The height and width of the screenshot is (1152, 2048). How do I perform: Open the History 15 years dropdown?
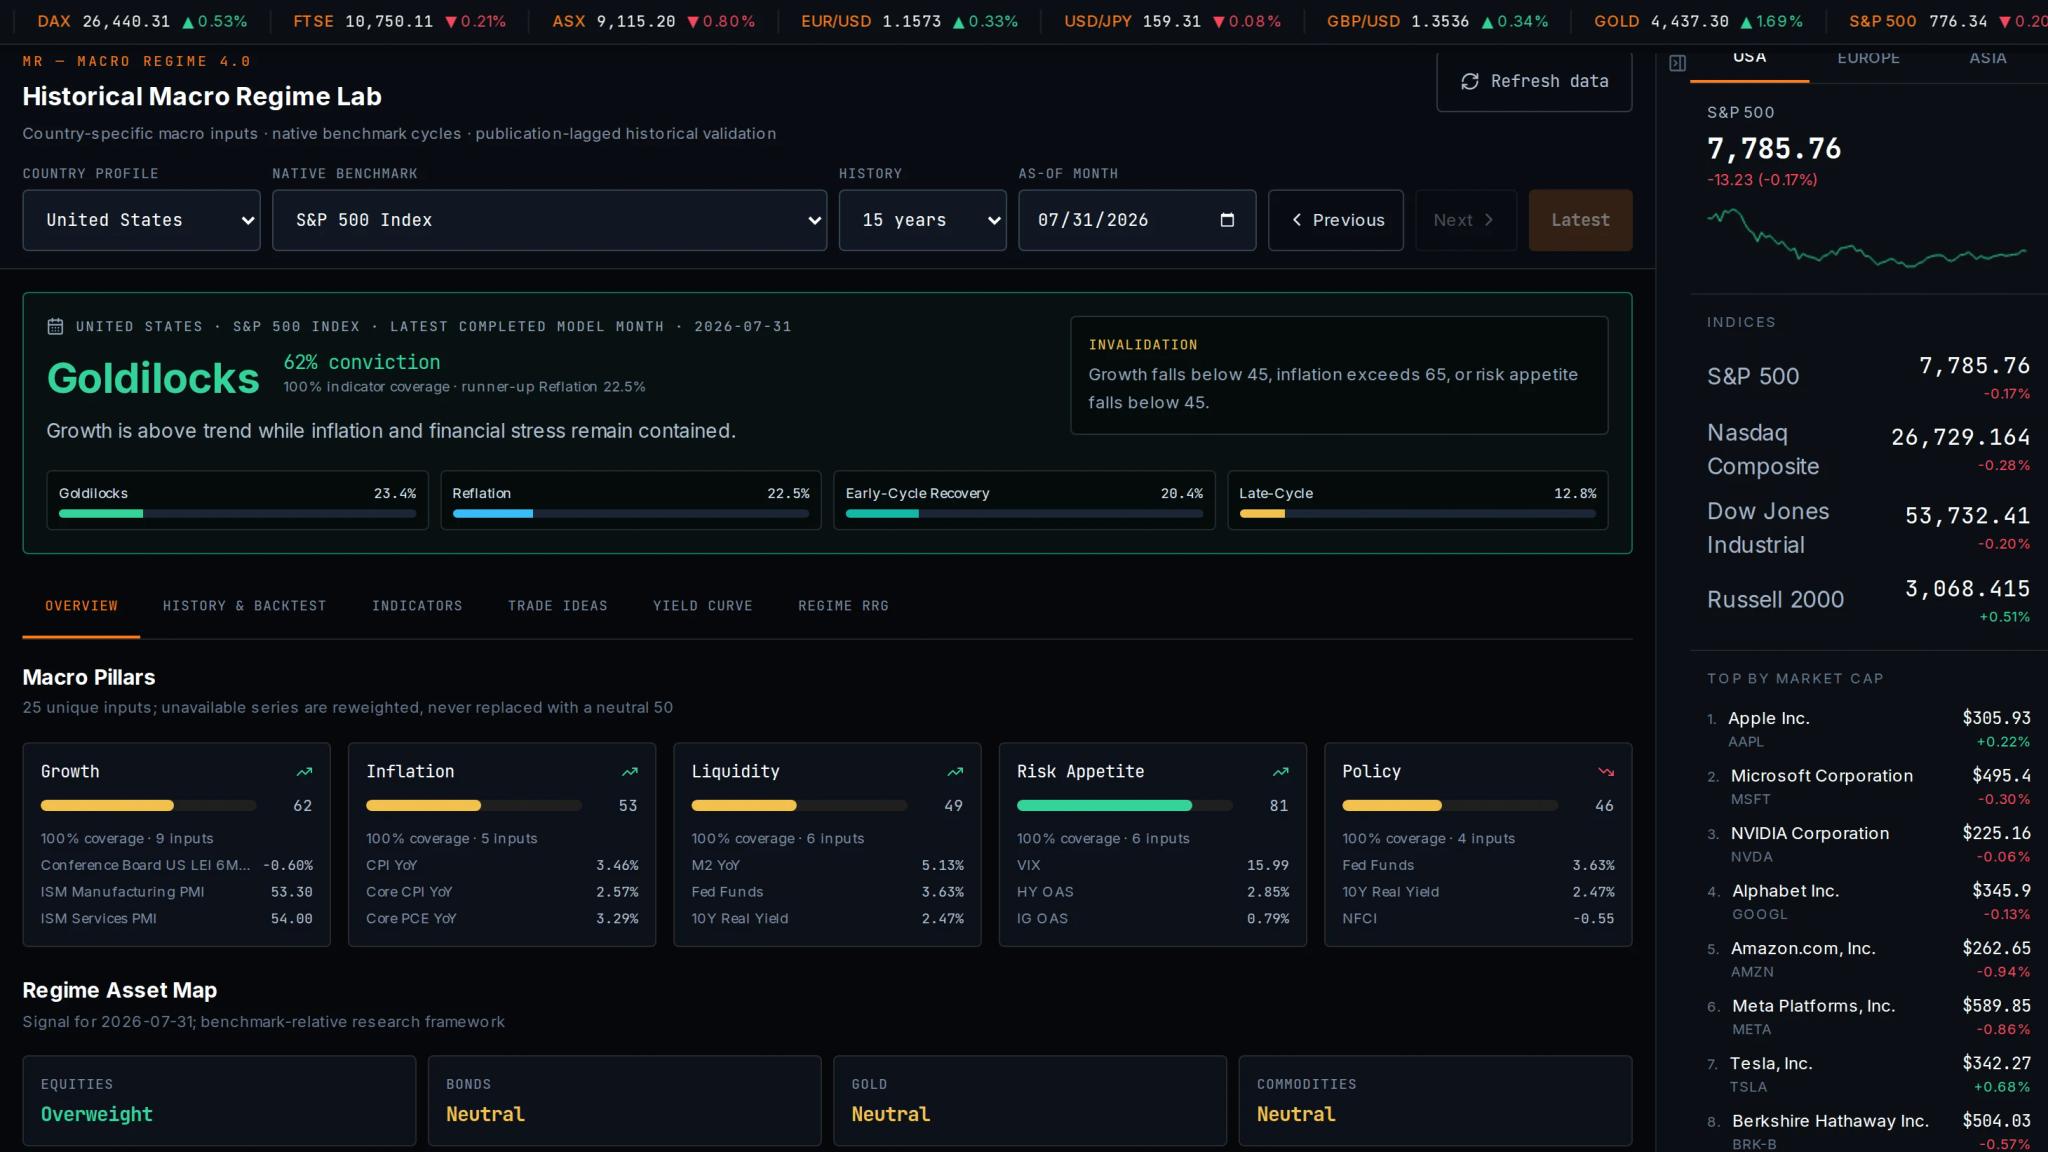click(922, 220)
